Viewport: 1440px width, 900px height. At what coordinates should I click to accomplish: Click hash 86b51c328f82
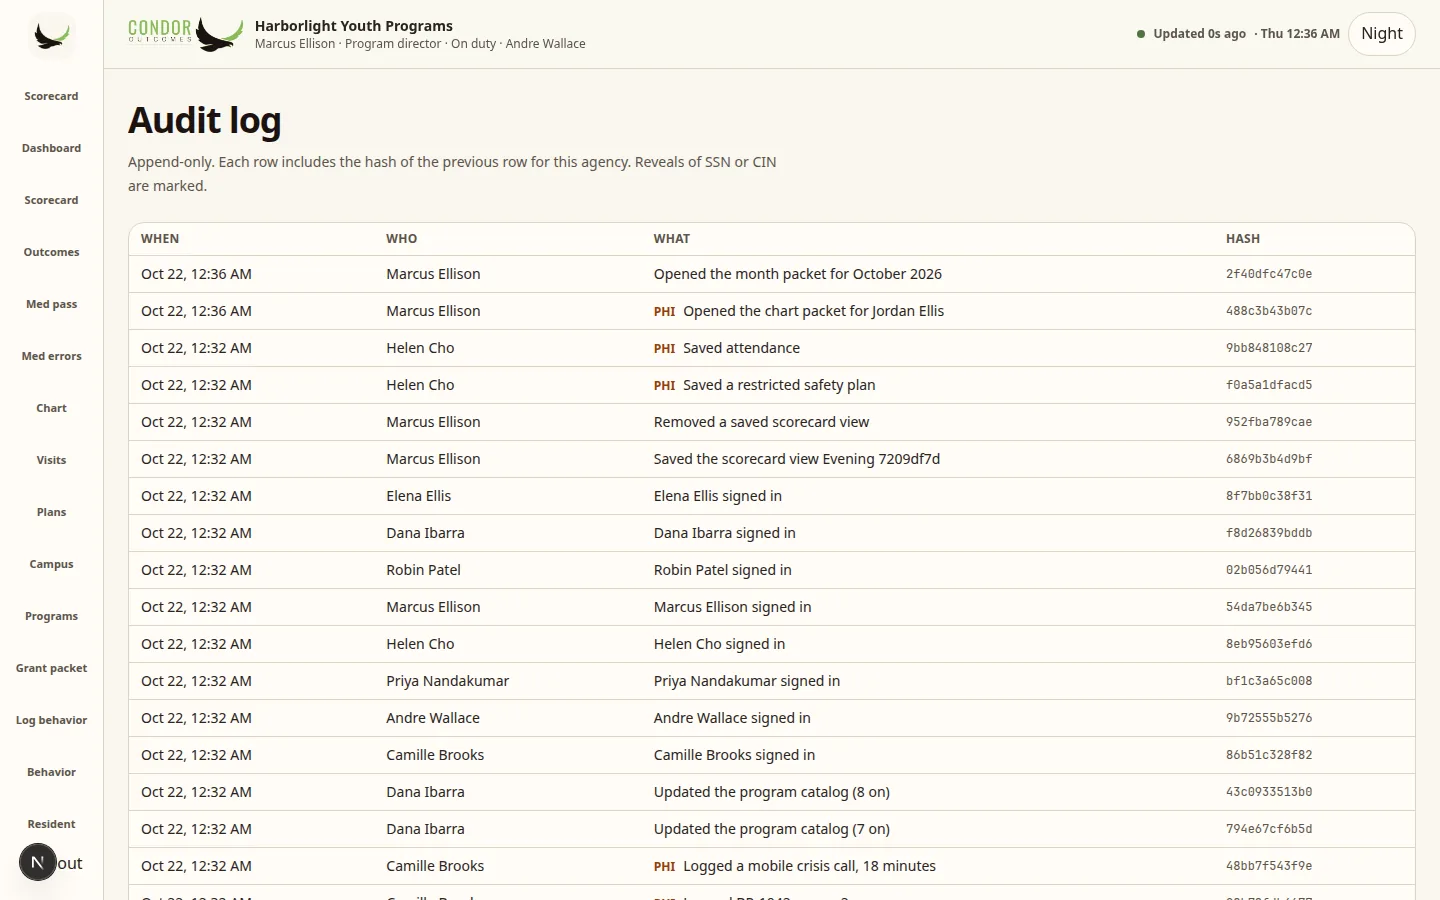pyautogui.click(x=1269, y=755)
